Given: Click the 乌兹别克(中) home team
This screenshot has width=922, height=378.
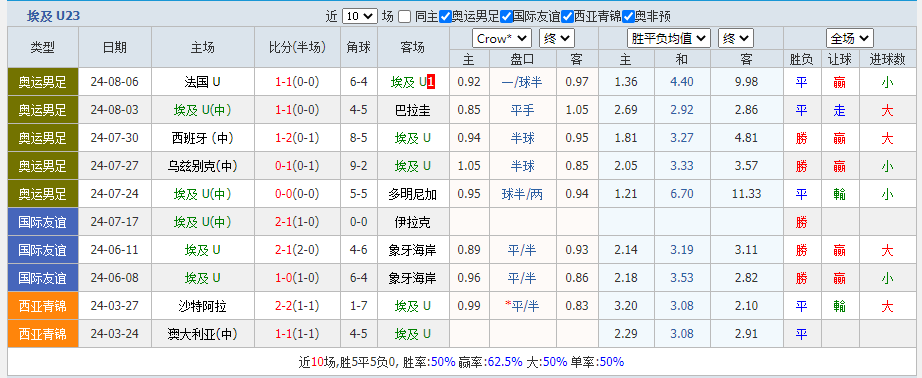Looking at the screenshot, I should pos(202,166).
